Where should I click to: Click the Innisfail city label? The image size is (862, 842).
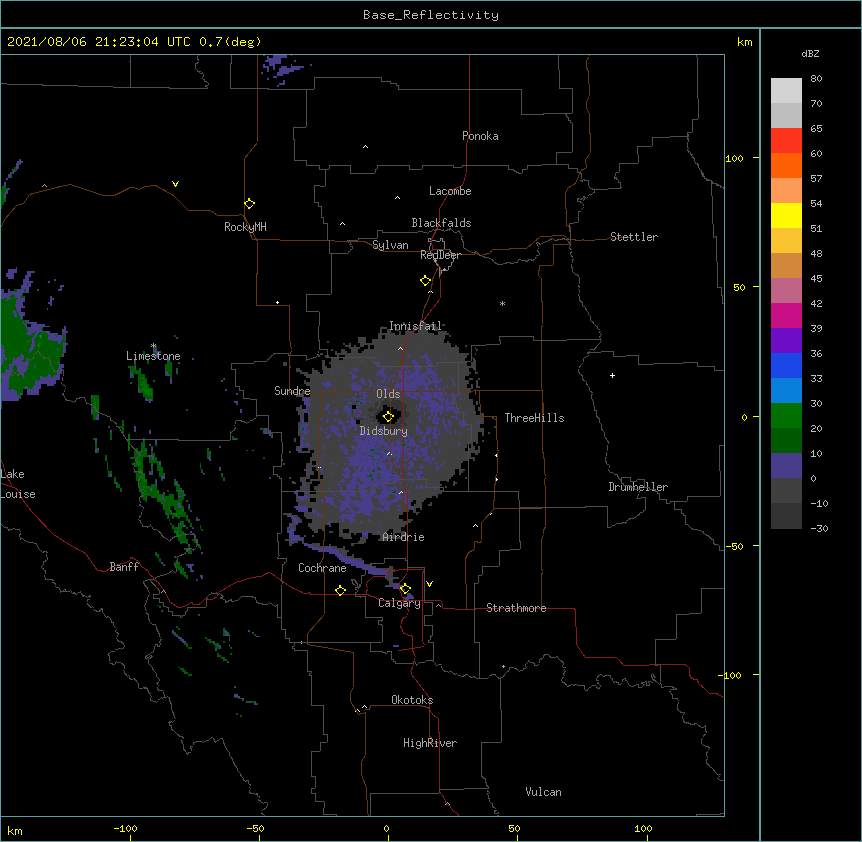415,326
